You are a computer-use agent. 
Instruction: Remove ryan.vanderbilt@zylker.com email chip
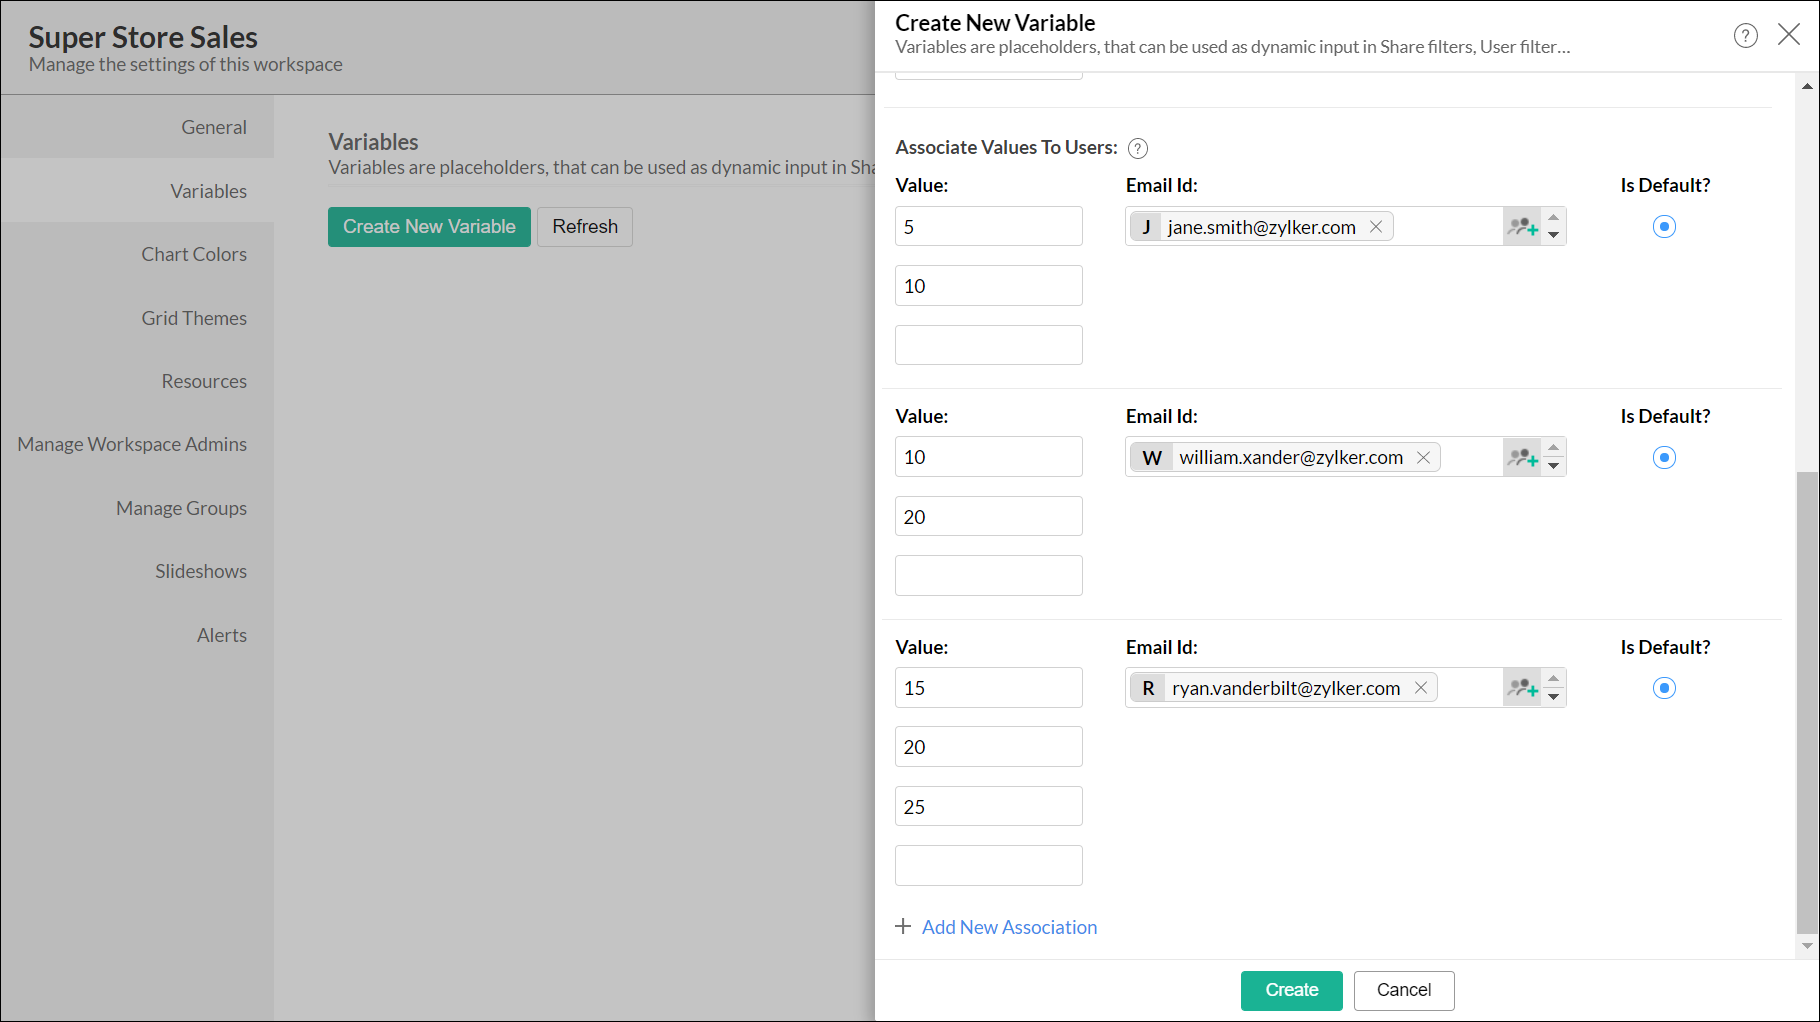pyautogui.click(x=1421, y=688)
